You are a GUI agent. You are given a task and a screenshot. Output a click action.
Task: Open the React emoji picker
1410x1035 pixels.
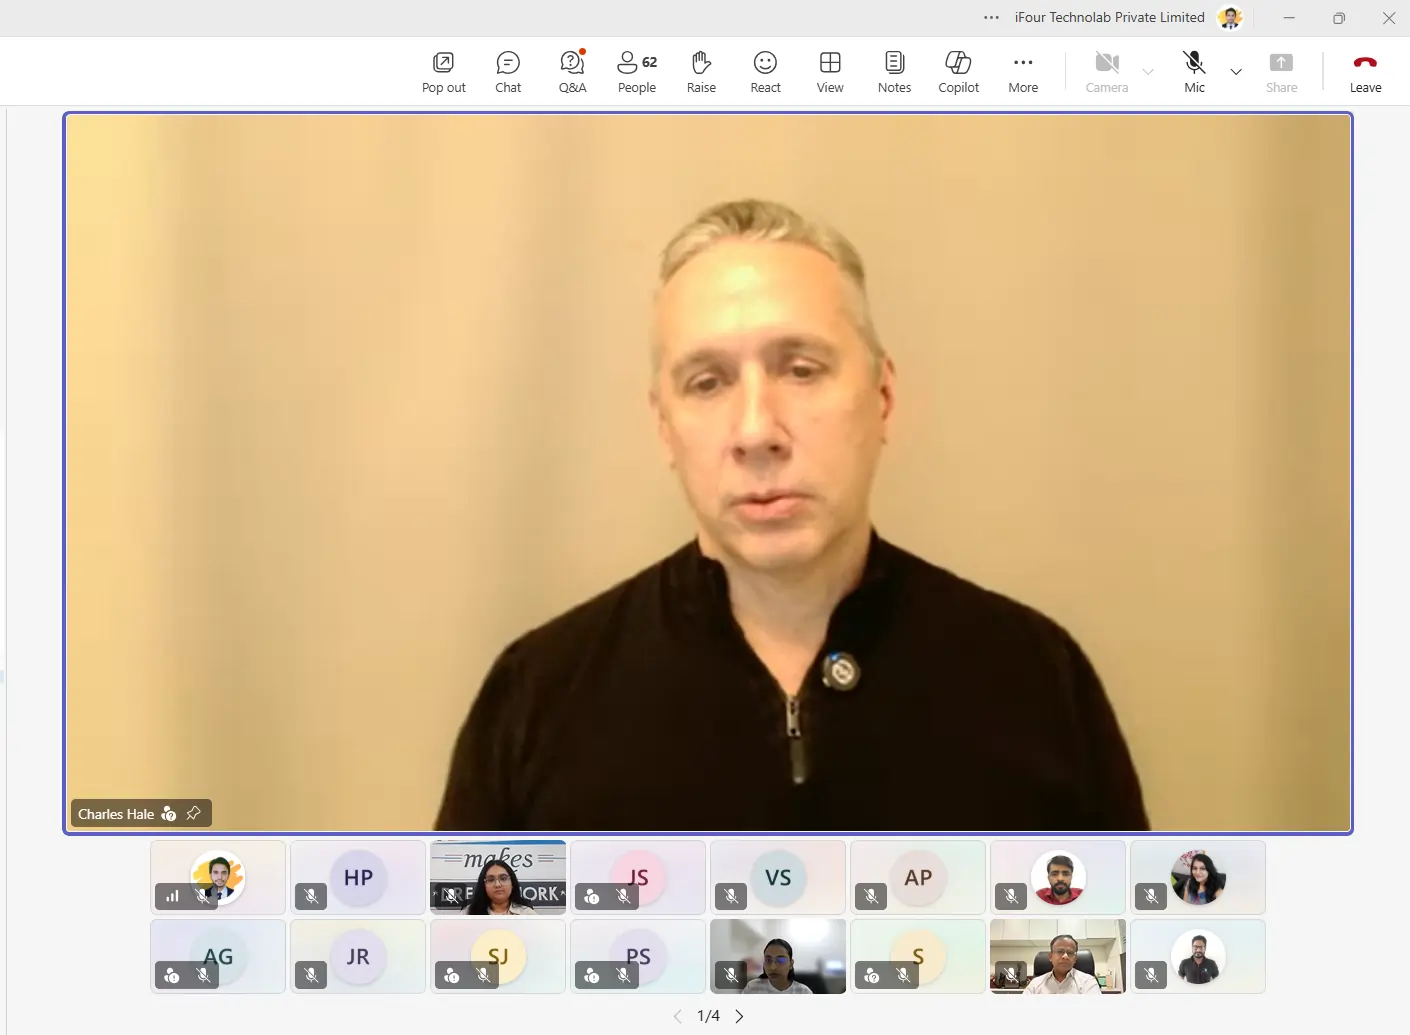[765, 72]
